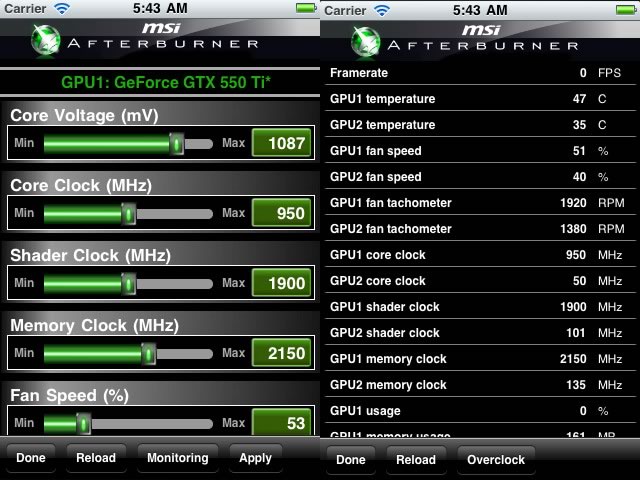
Task: Tap Done on the overclock screen
Action: (x=31, y=458)
